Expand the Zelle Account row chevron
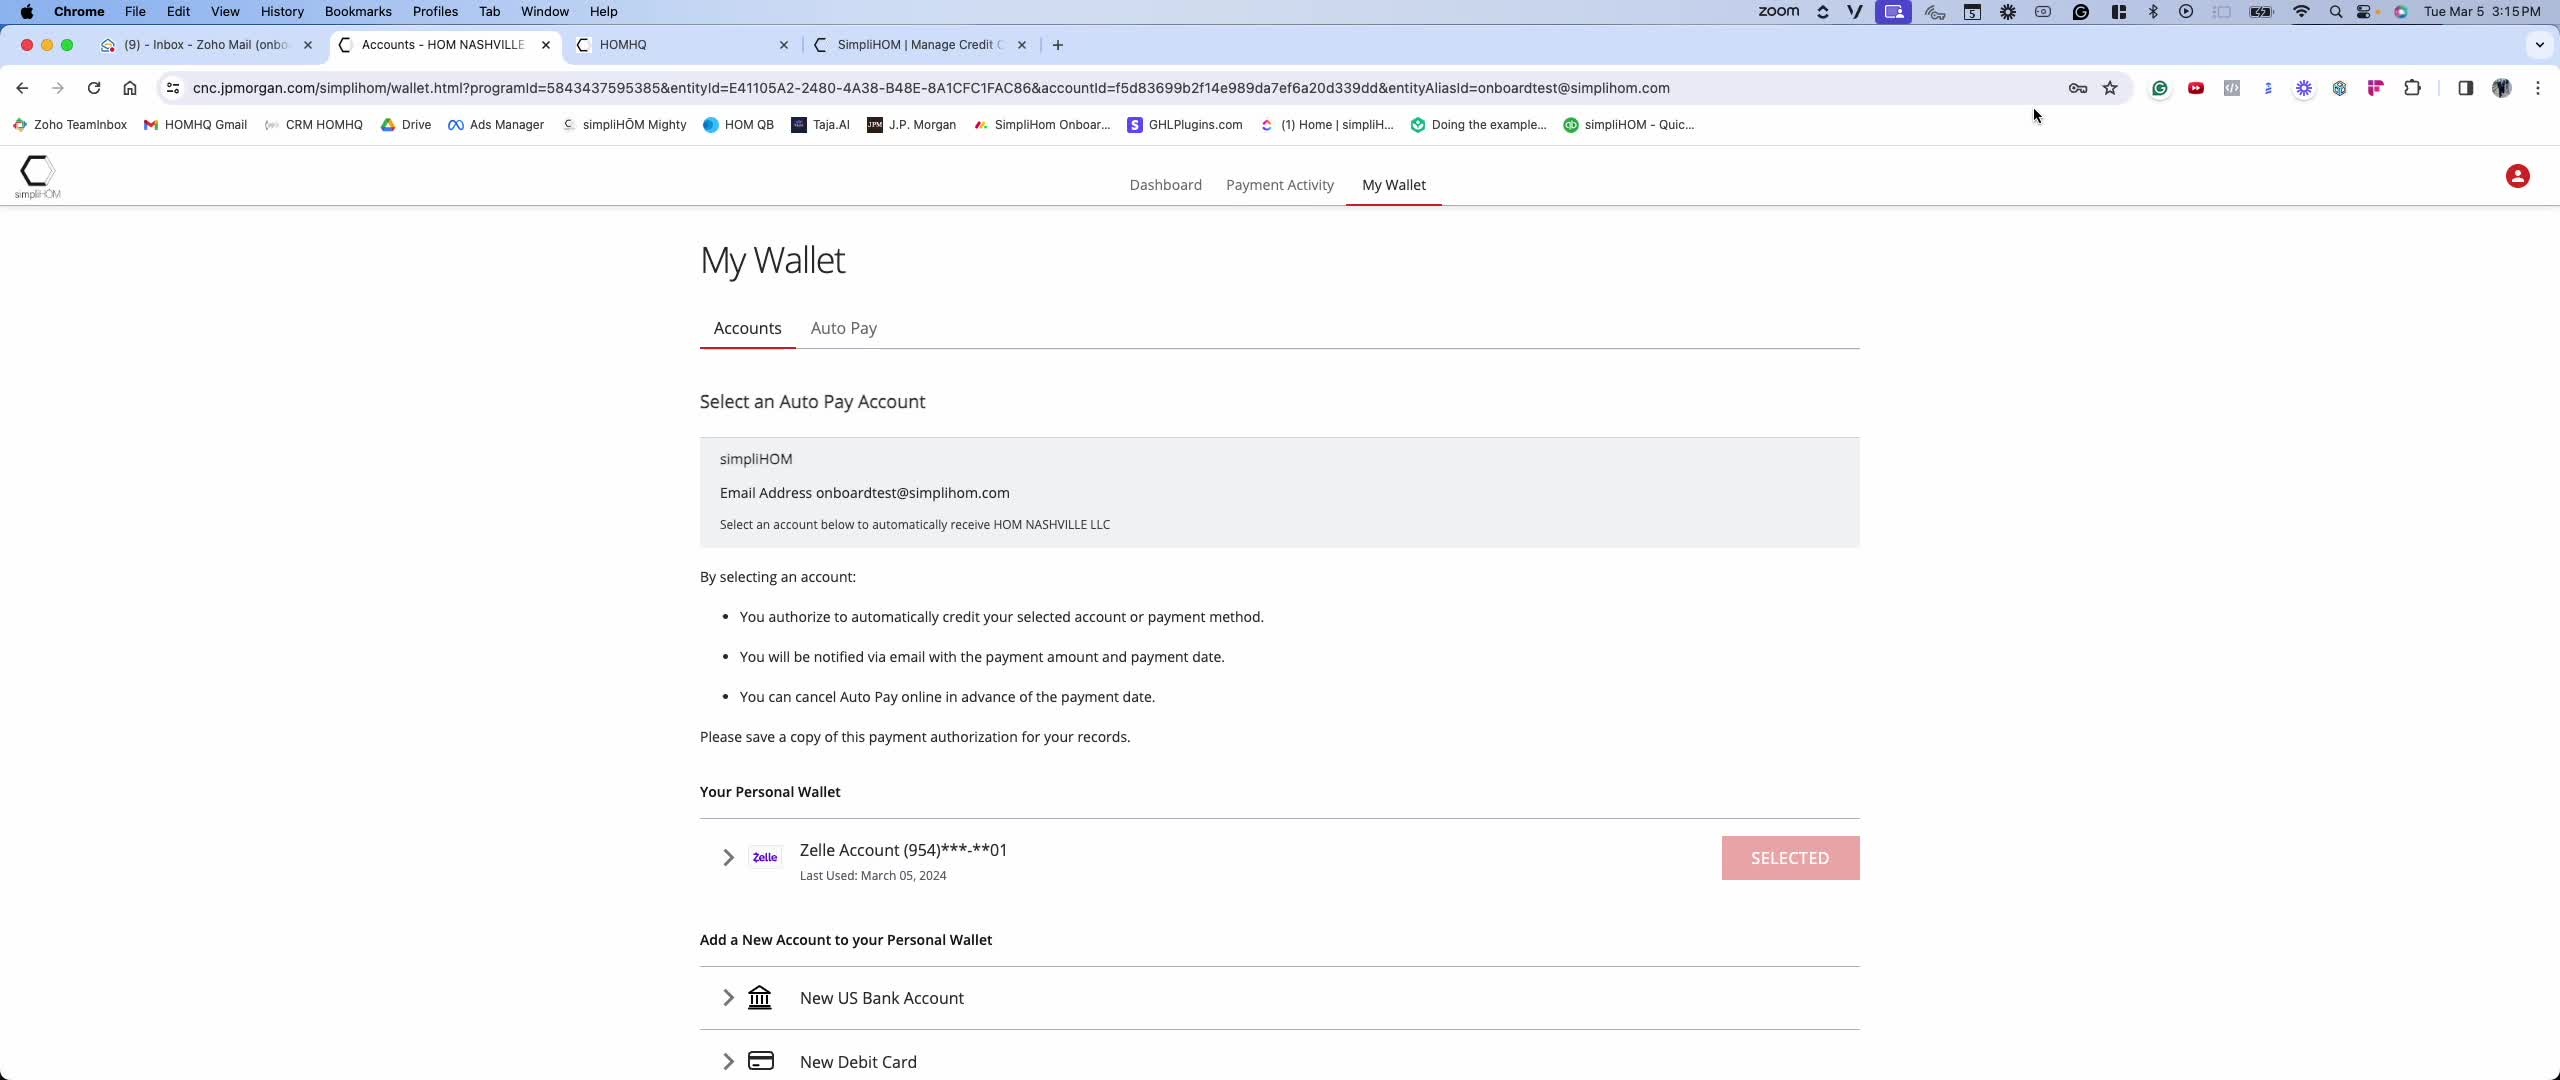Screen dimensions: 2560x1080 [728, 858]
